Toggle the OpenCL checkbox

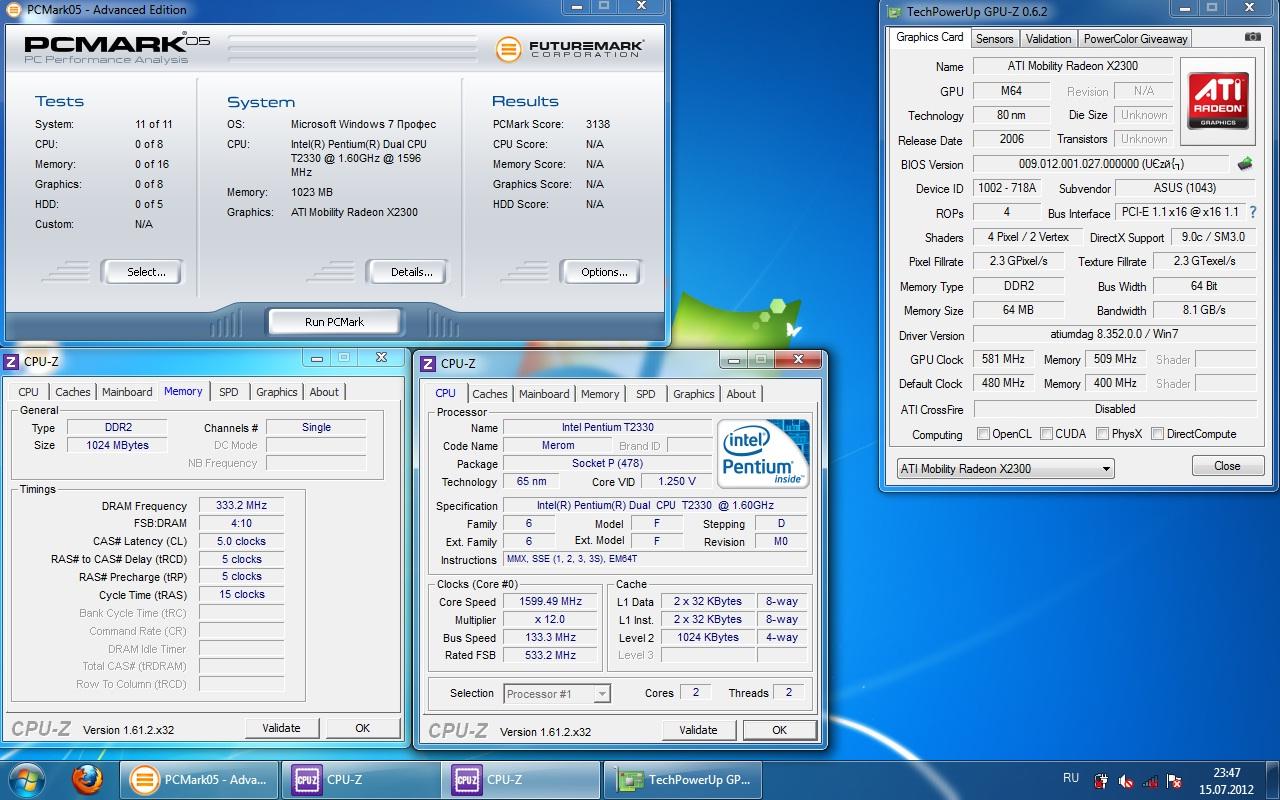(983, 433)
